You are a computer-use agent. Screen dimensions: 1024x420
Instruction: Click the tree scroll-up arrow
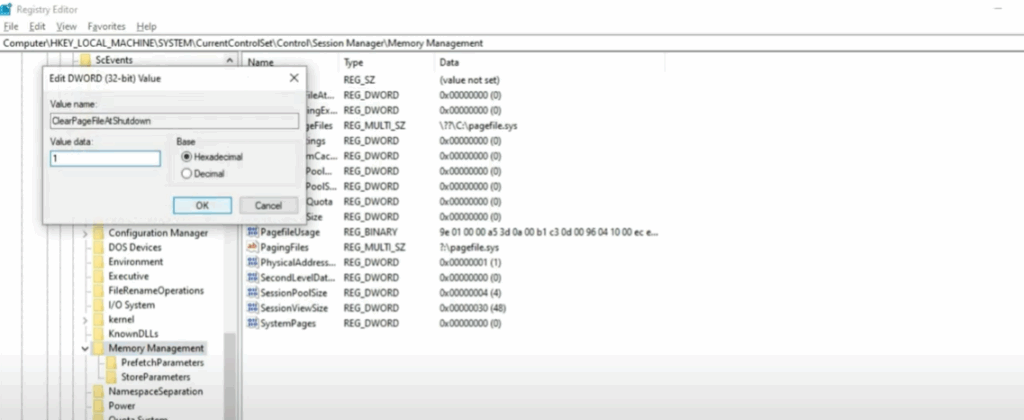click(x=229, y=60)
